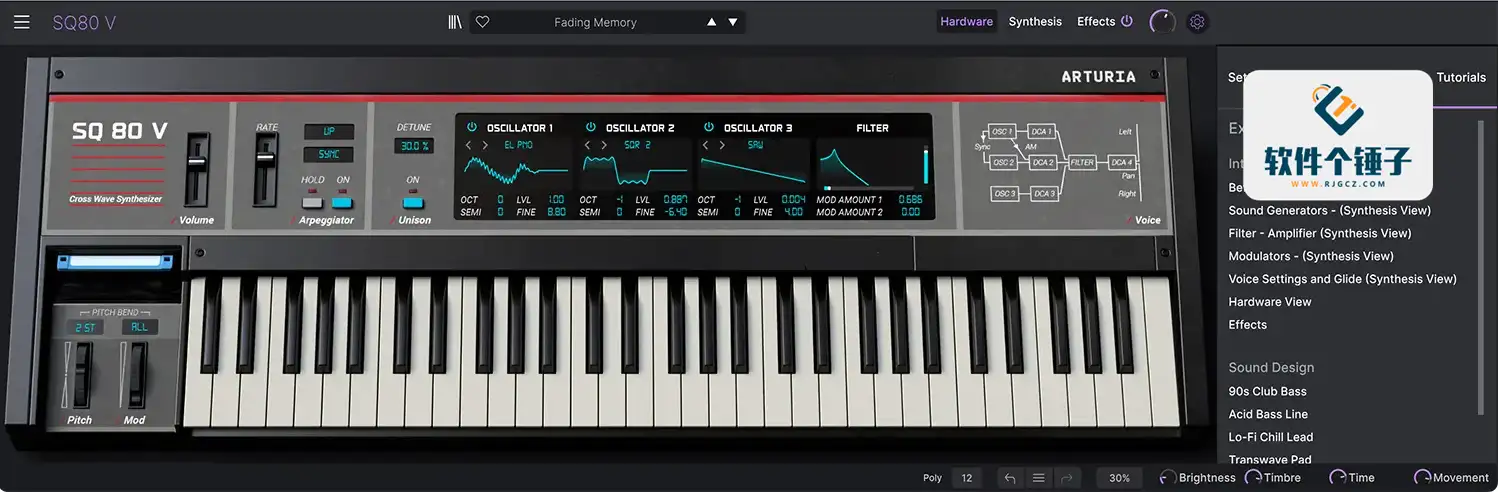This screenshot has height=492, width=1498.
Task: Click the Volume slider
Action: click(x=197, y=163)
